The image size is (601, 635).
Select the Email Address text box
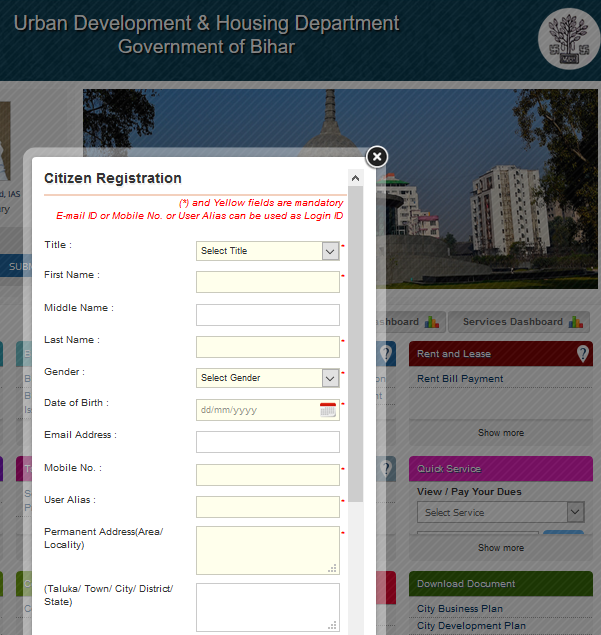click(x=267, y=442)
